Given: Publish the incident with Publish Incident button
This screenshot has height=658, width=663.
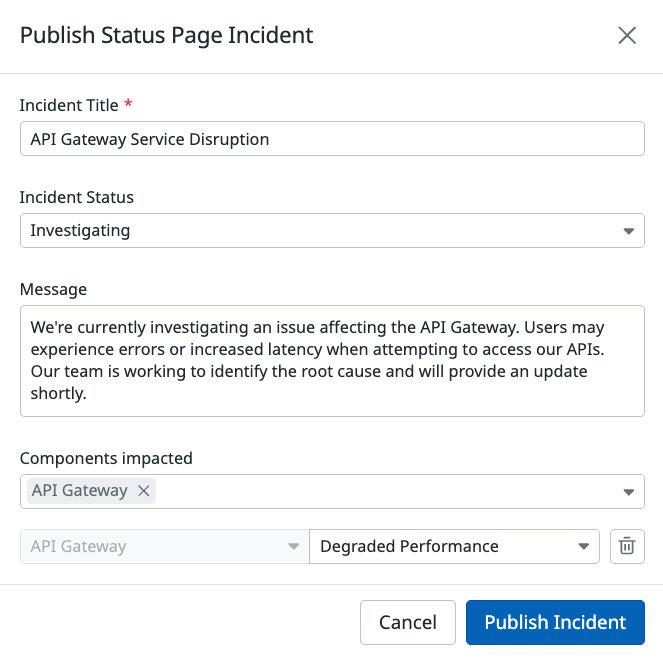Looking at the screenshot, I should tap(555, 622).
